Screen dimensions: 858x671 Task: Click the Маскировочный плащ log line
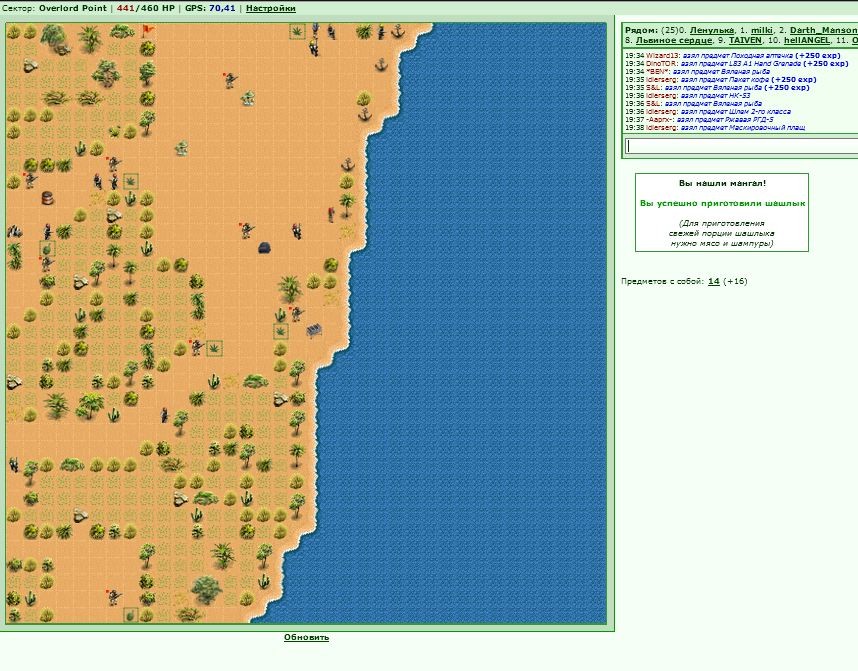715,128
